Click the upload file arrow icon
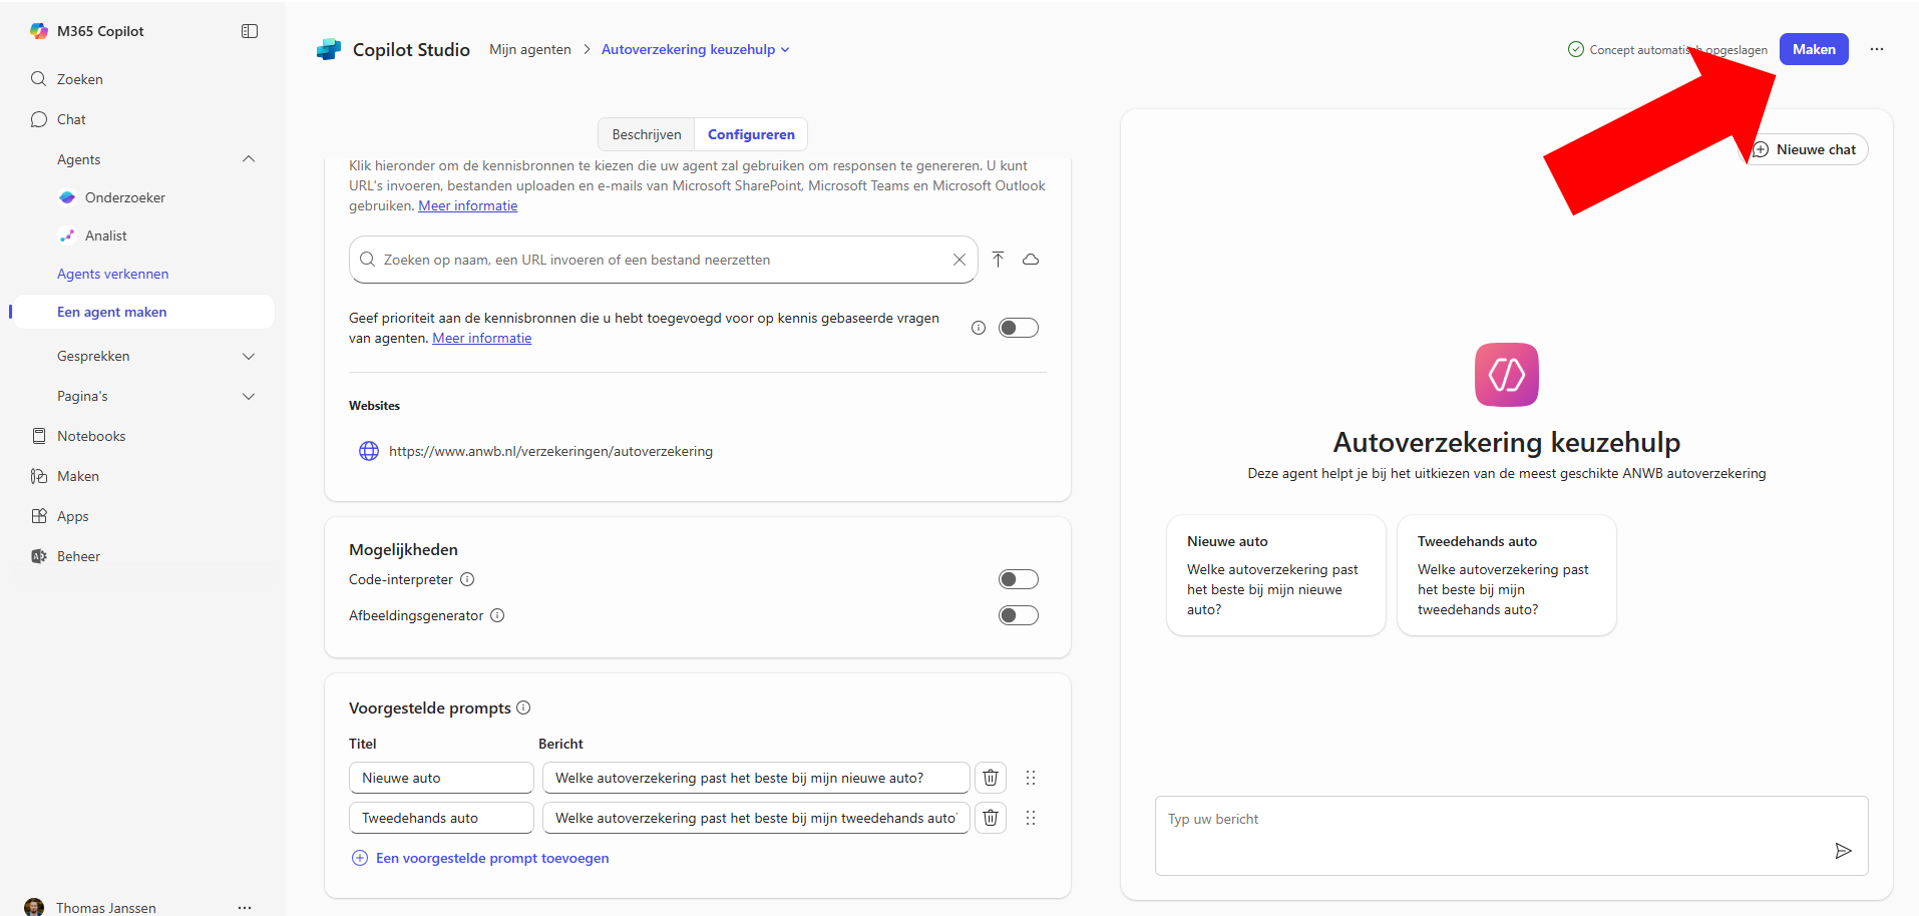This screenshot has height=916, width=1919. click(x=998, y=260)
